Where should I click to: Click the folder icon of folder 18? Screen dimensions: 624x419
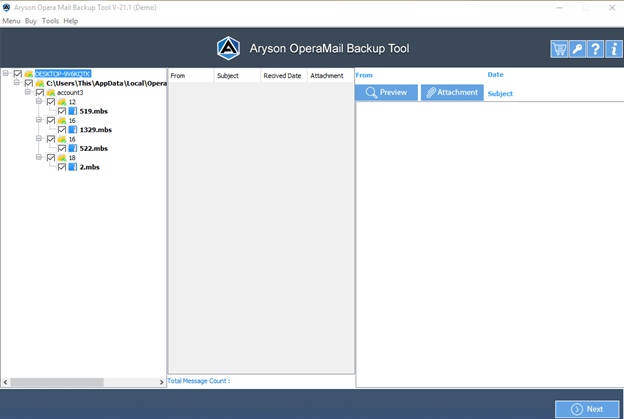(x=62, y=158)
